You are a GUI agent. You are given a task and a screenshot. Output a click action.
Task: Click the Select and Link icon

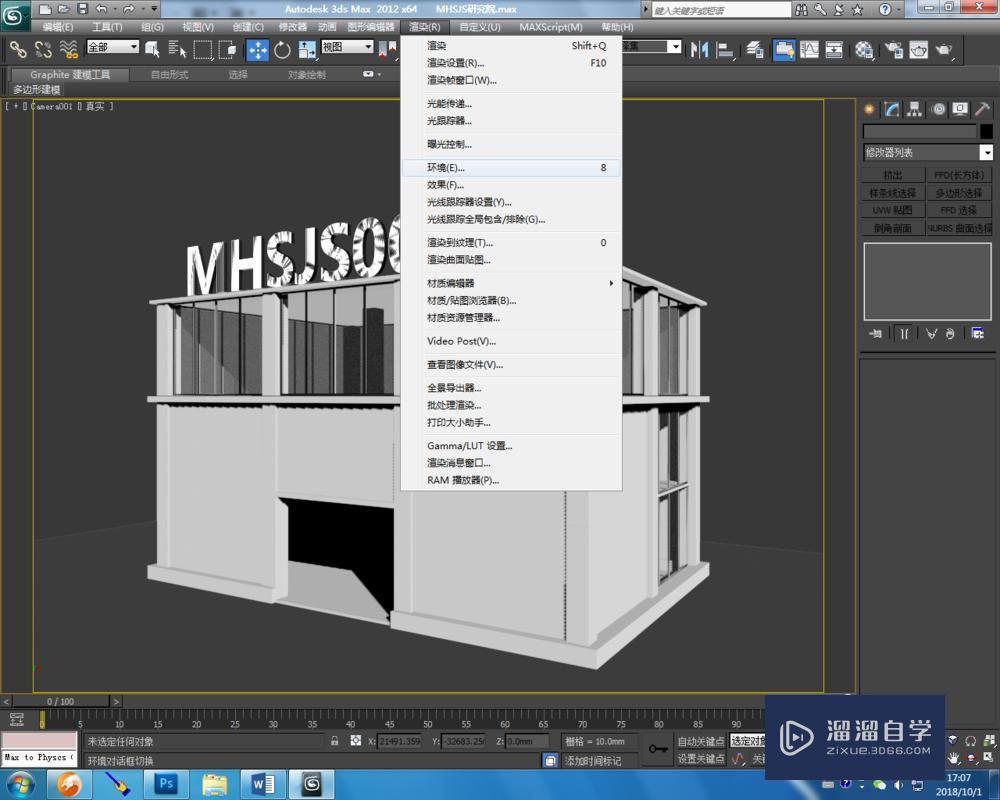(x=18, y=49)
